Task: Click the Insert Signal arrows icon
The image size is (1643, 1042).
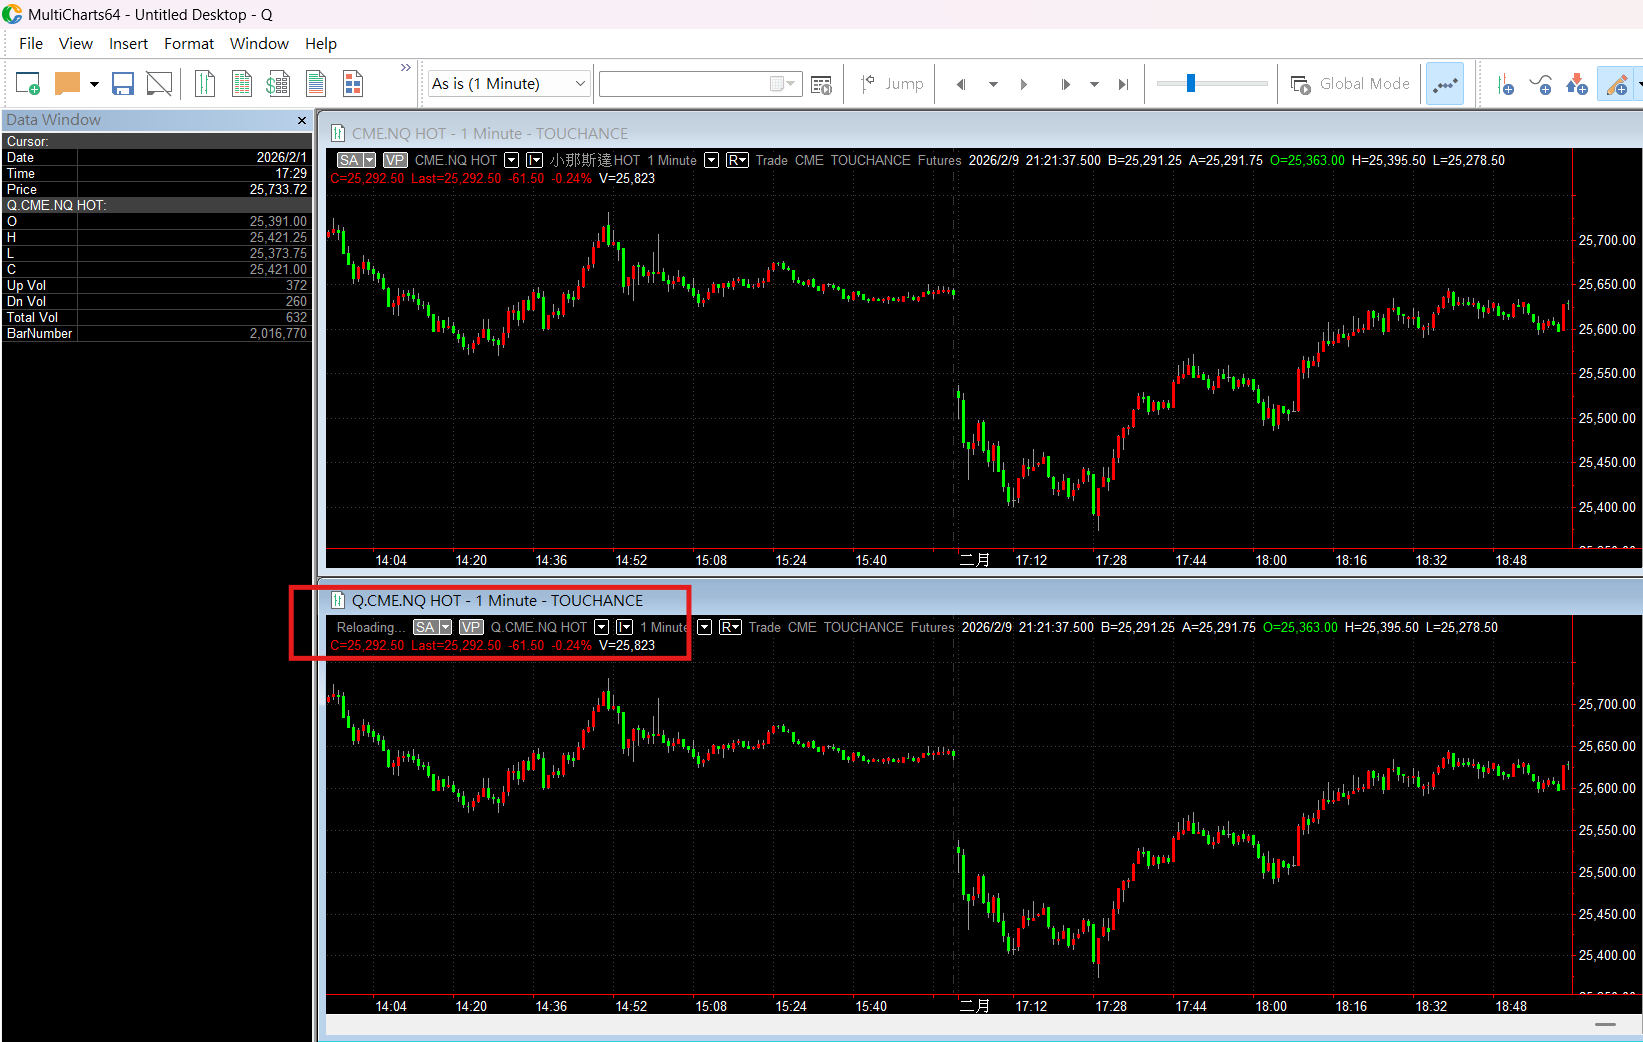Action: pos(1577,85)
